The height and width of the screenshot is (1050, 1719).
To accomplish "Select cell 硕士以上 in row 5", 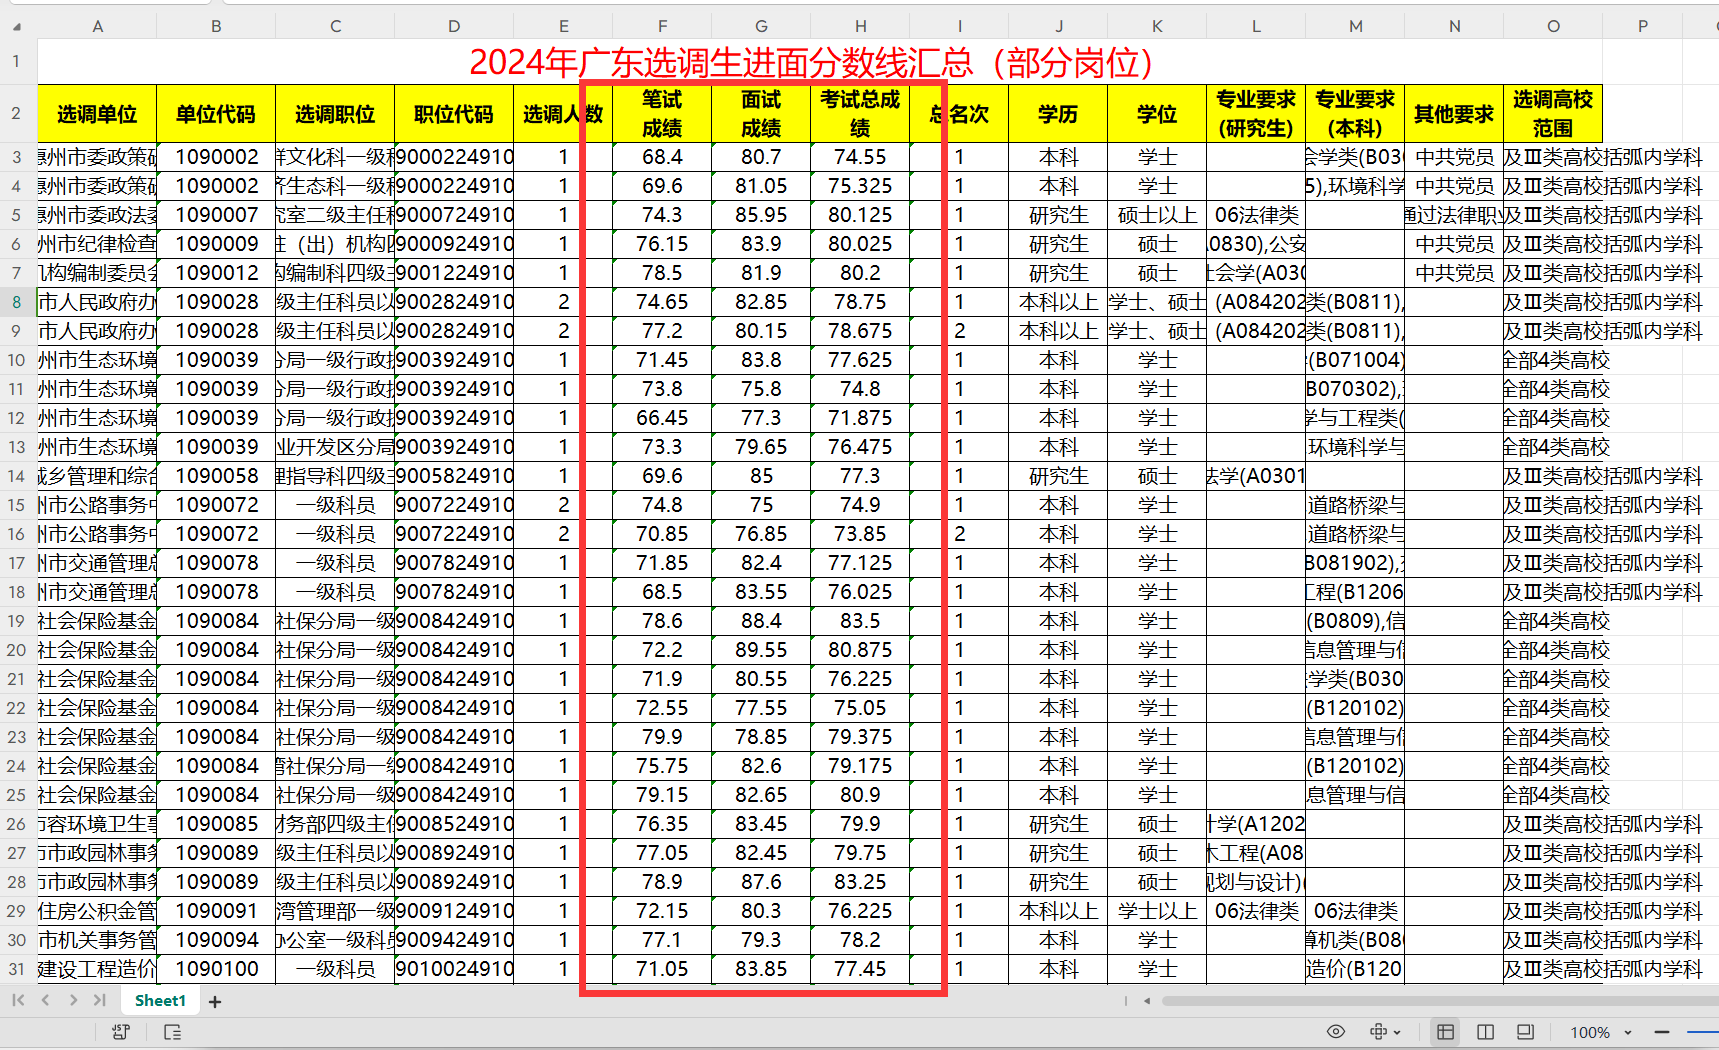I will [1157, 215].
